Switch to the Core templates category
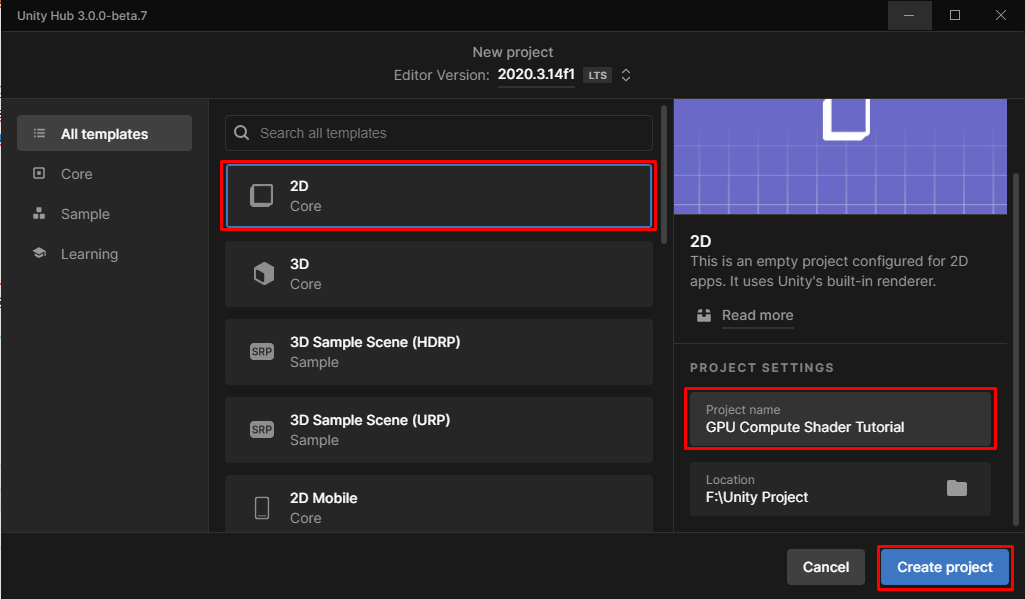1025x599 pixels. pyautogui.click(x=76, y=174)
